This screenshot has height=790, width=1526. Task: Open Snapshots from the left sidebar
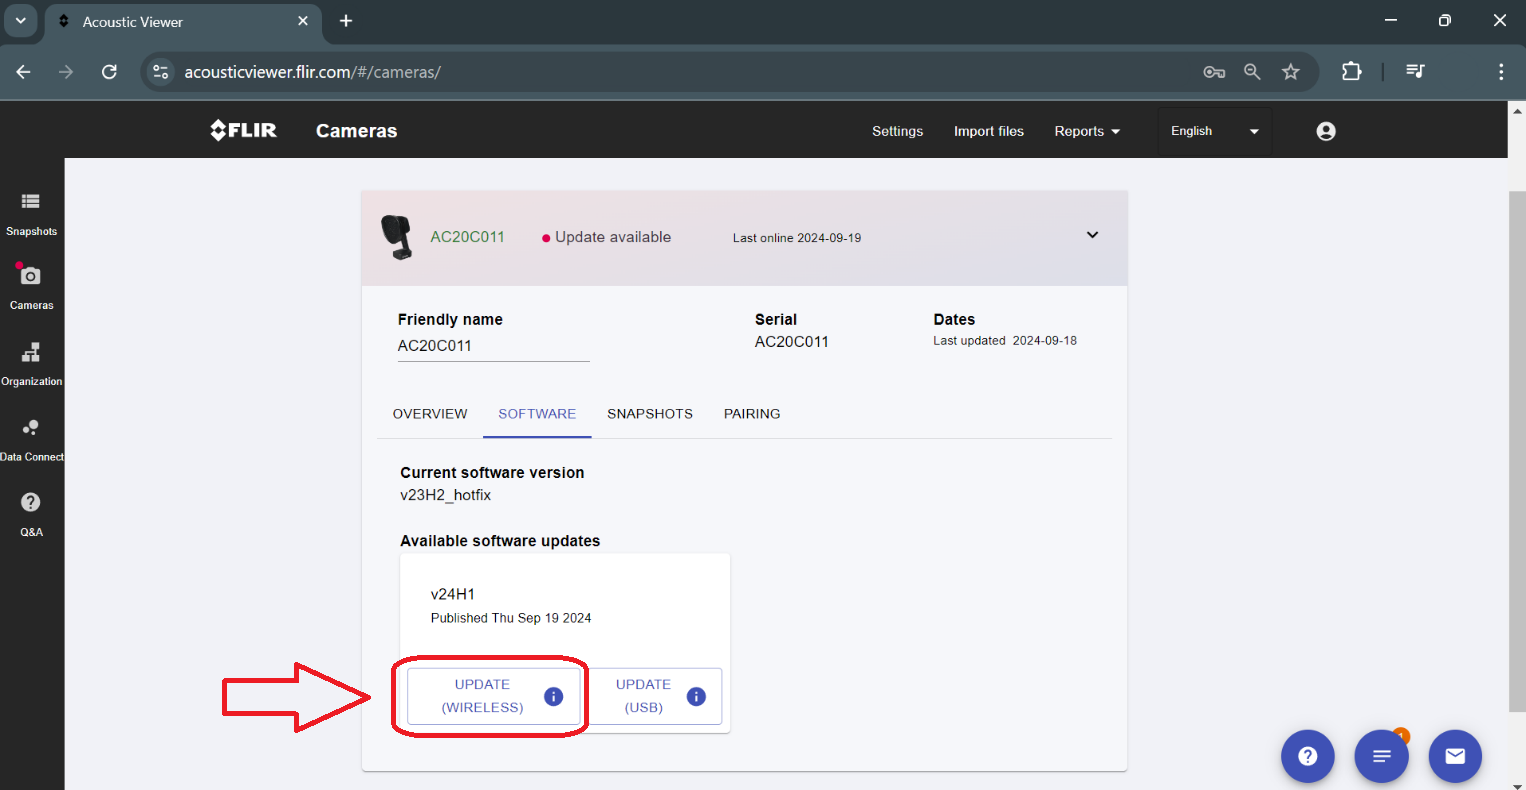[x=31, y=213]
